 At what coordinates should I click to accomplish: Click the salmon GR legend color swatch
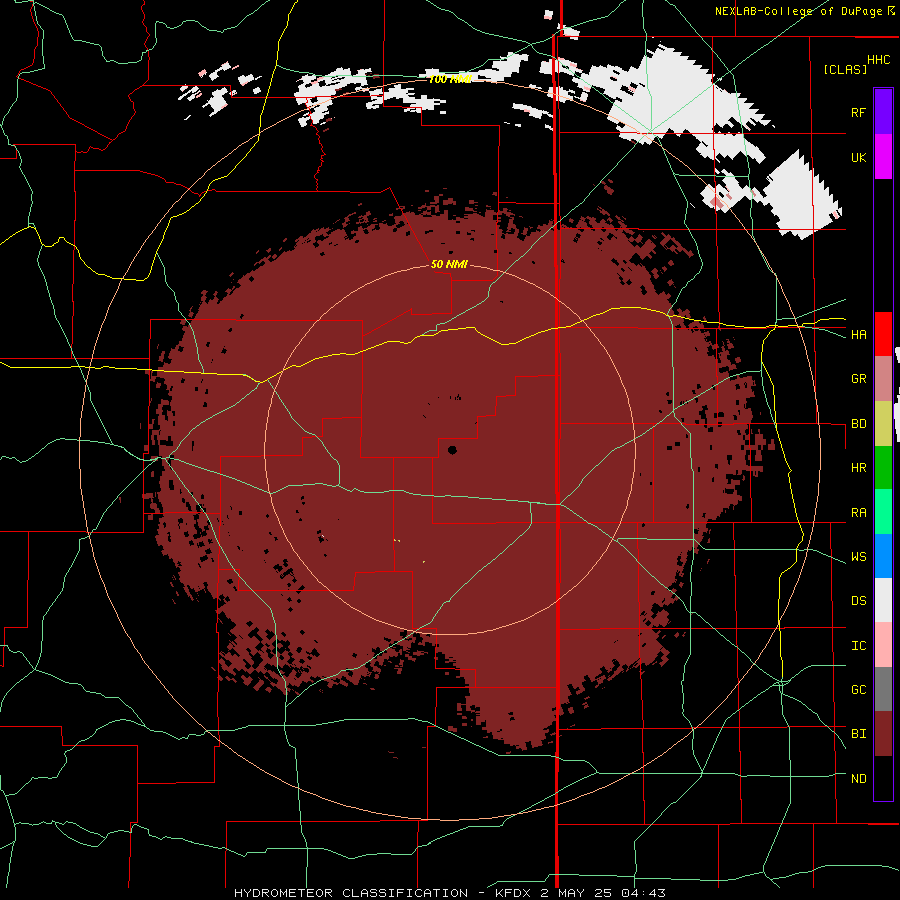point(883,379)
